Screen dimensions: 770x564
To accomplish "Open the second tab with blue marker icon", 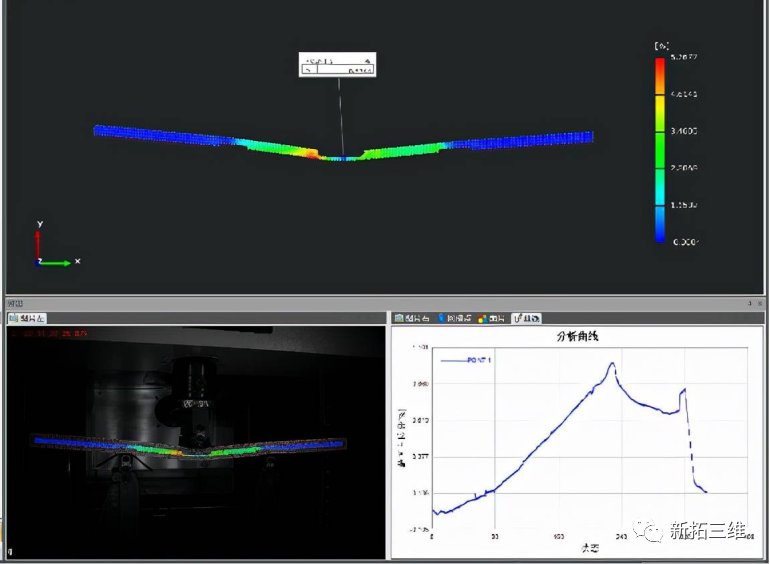I will pos(454,319).
